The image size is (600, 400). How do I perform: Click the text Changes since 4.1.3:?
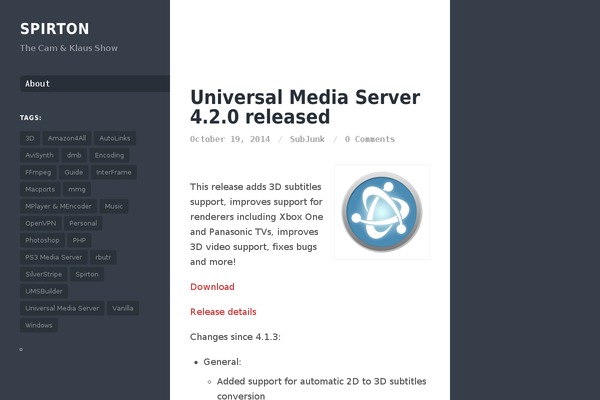pos(235,337)
